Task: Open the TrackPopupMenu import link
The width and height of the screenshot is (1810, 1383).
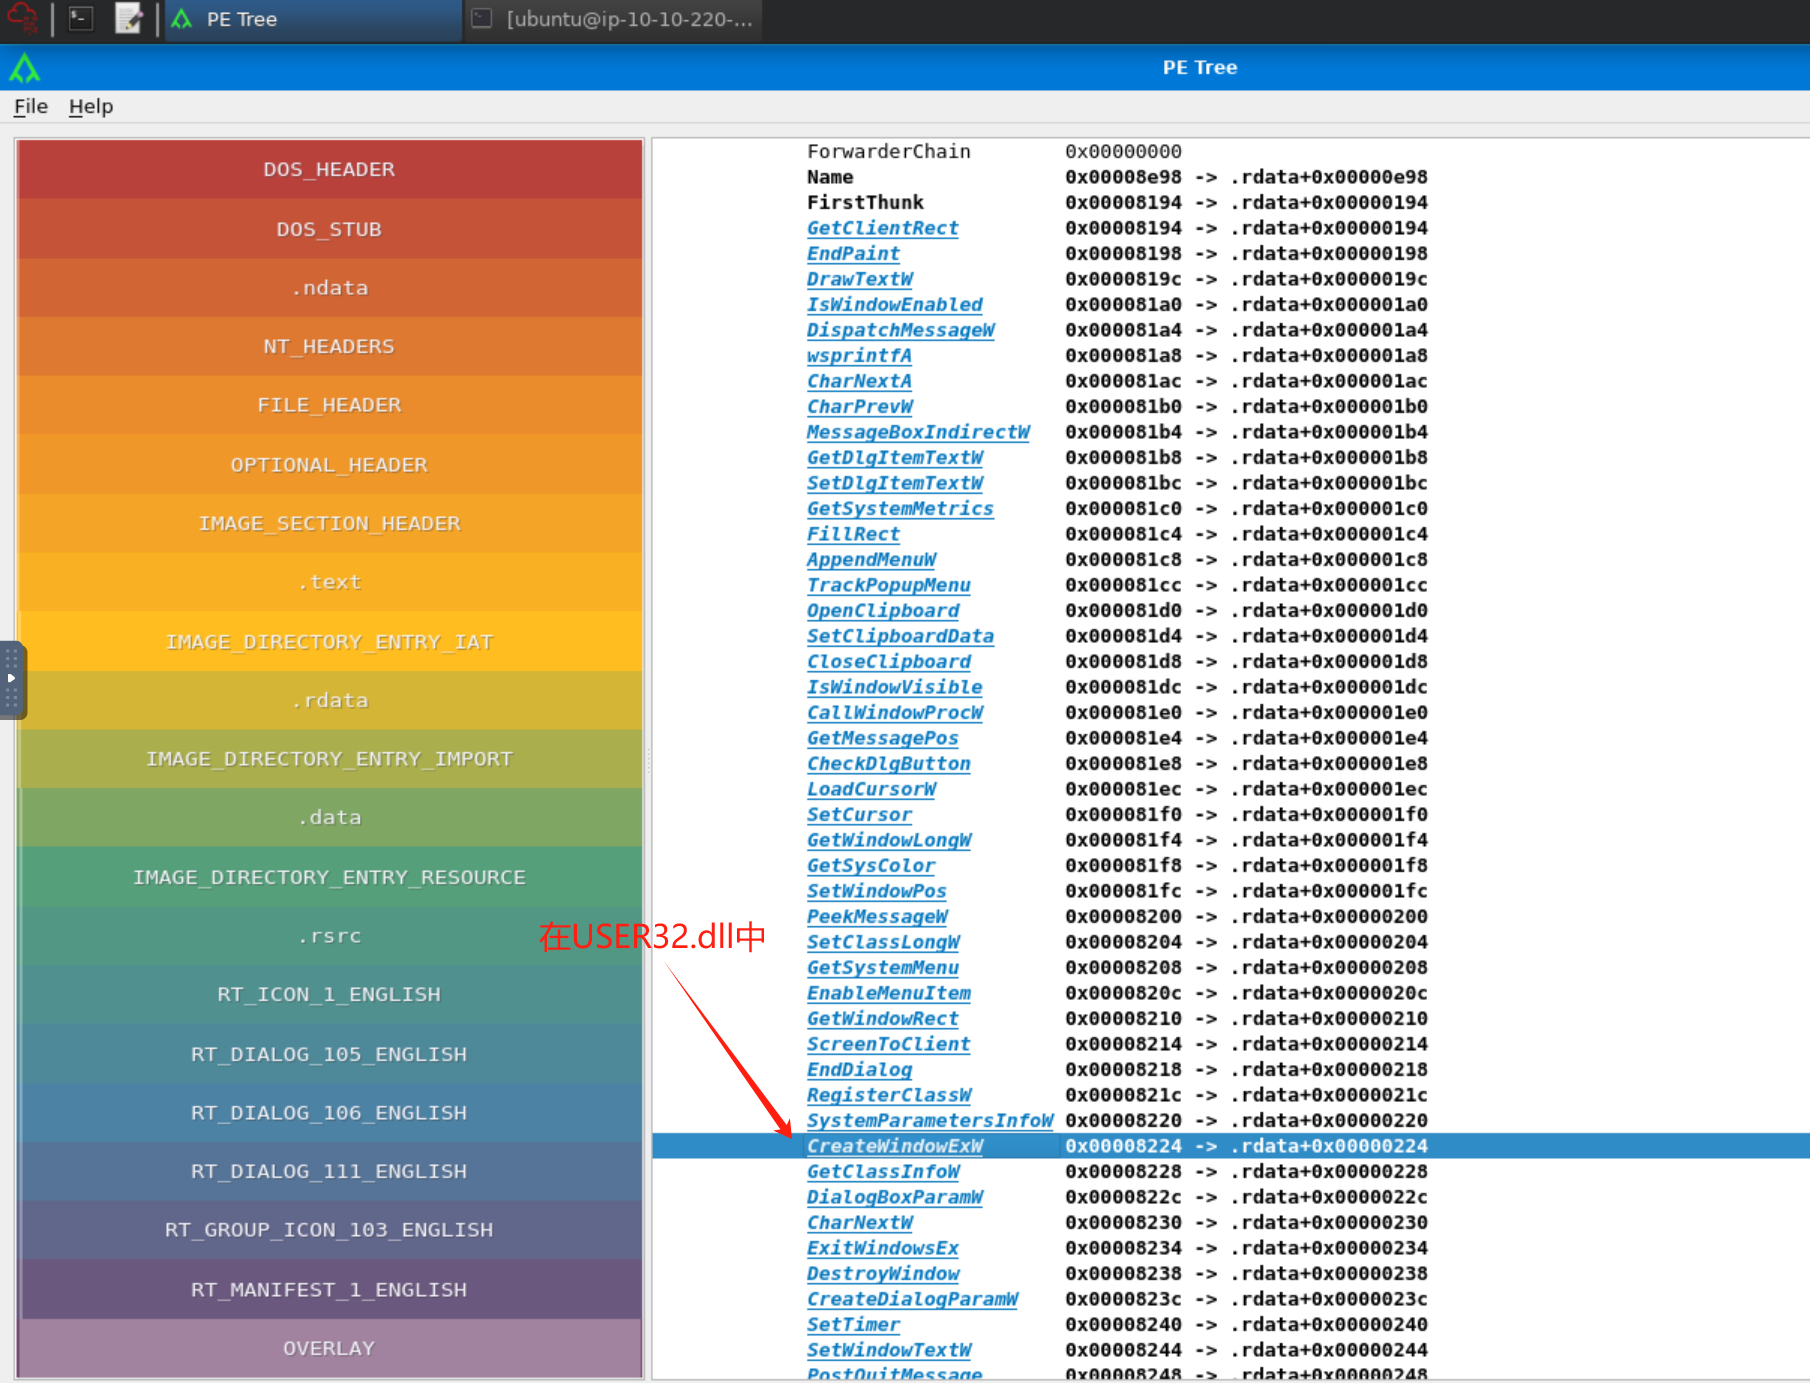Action: pos(888,585)
